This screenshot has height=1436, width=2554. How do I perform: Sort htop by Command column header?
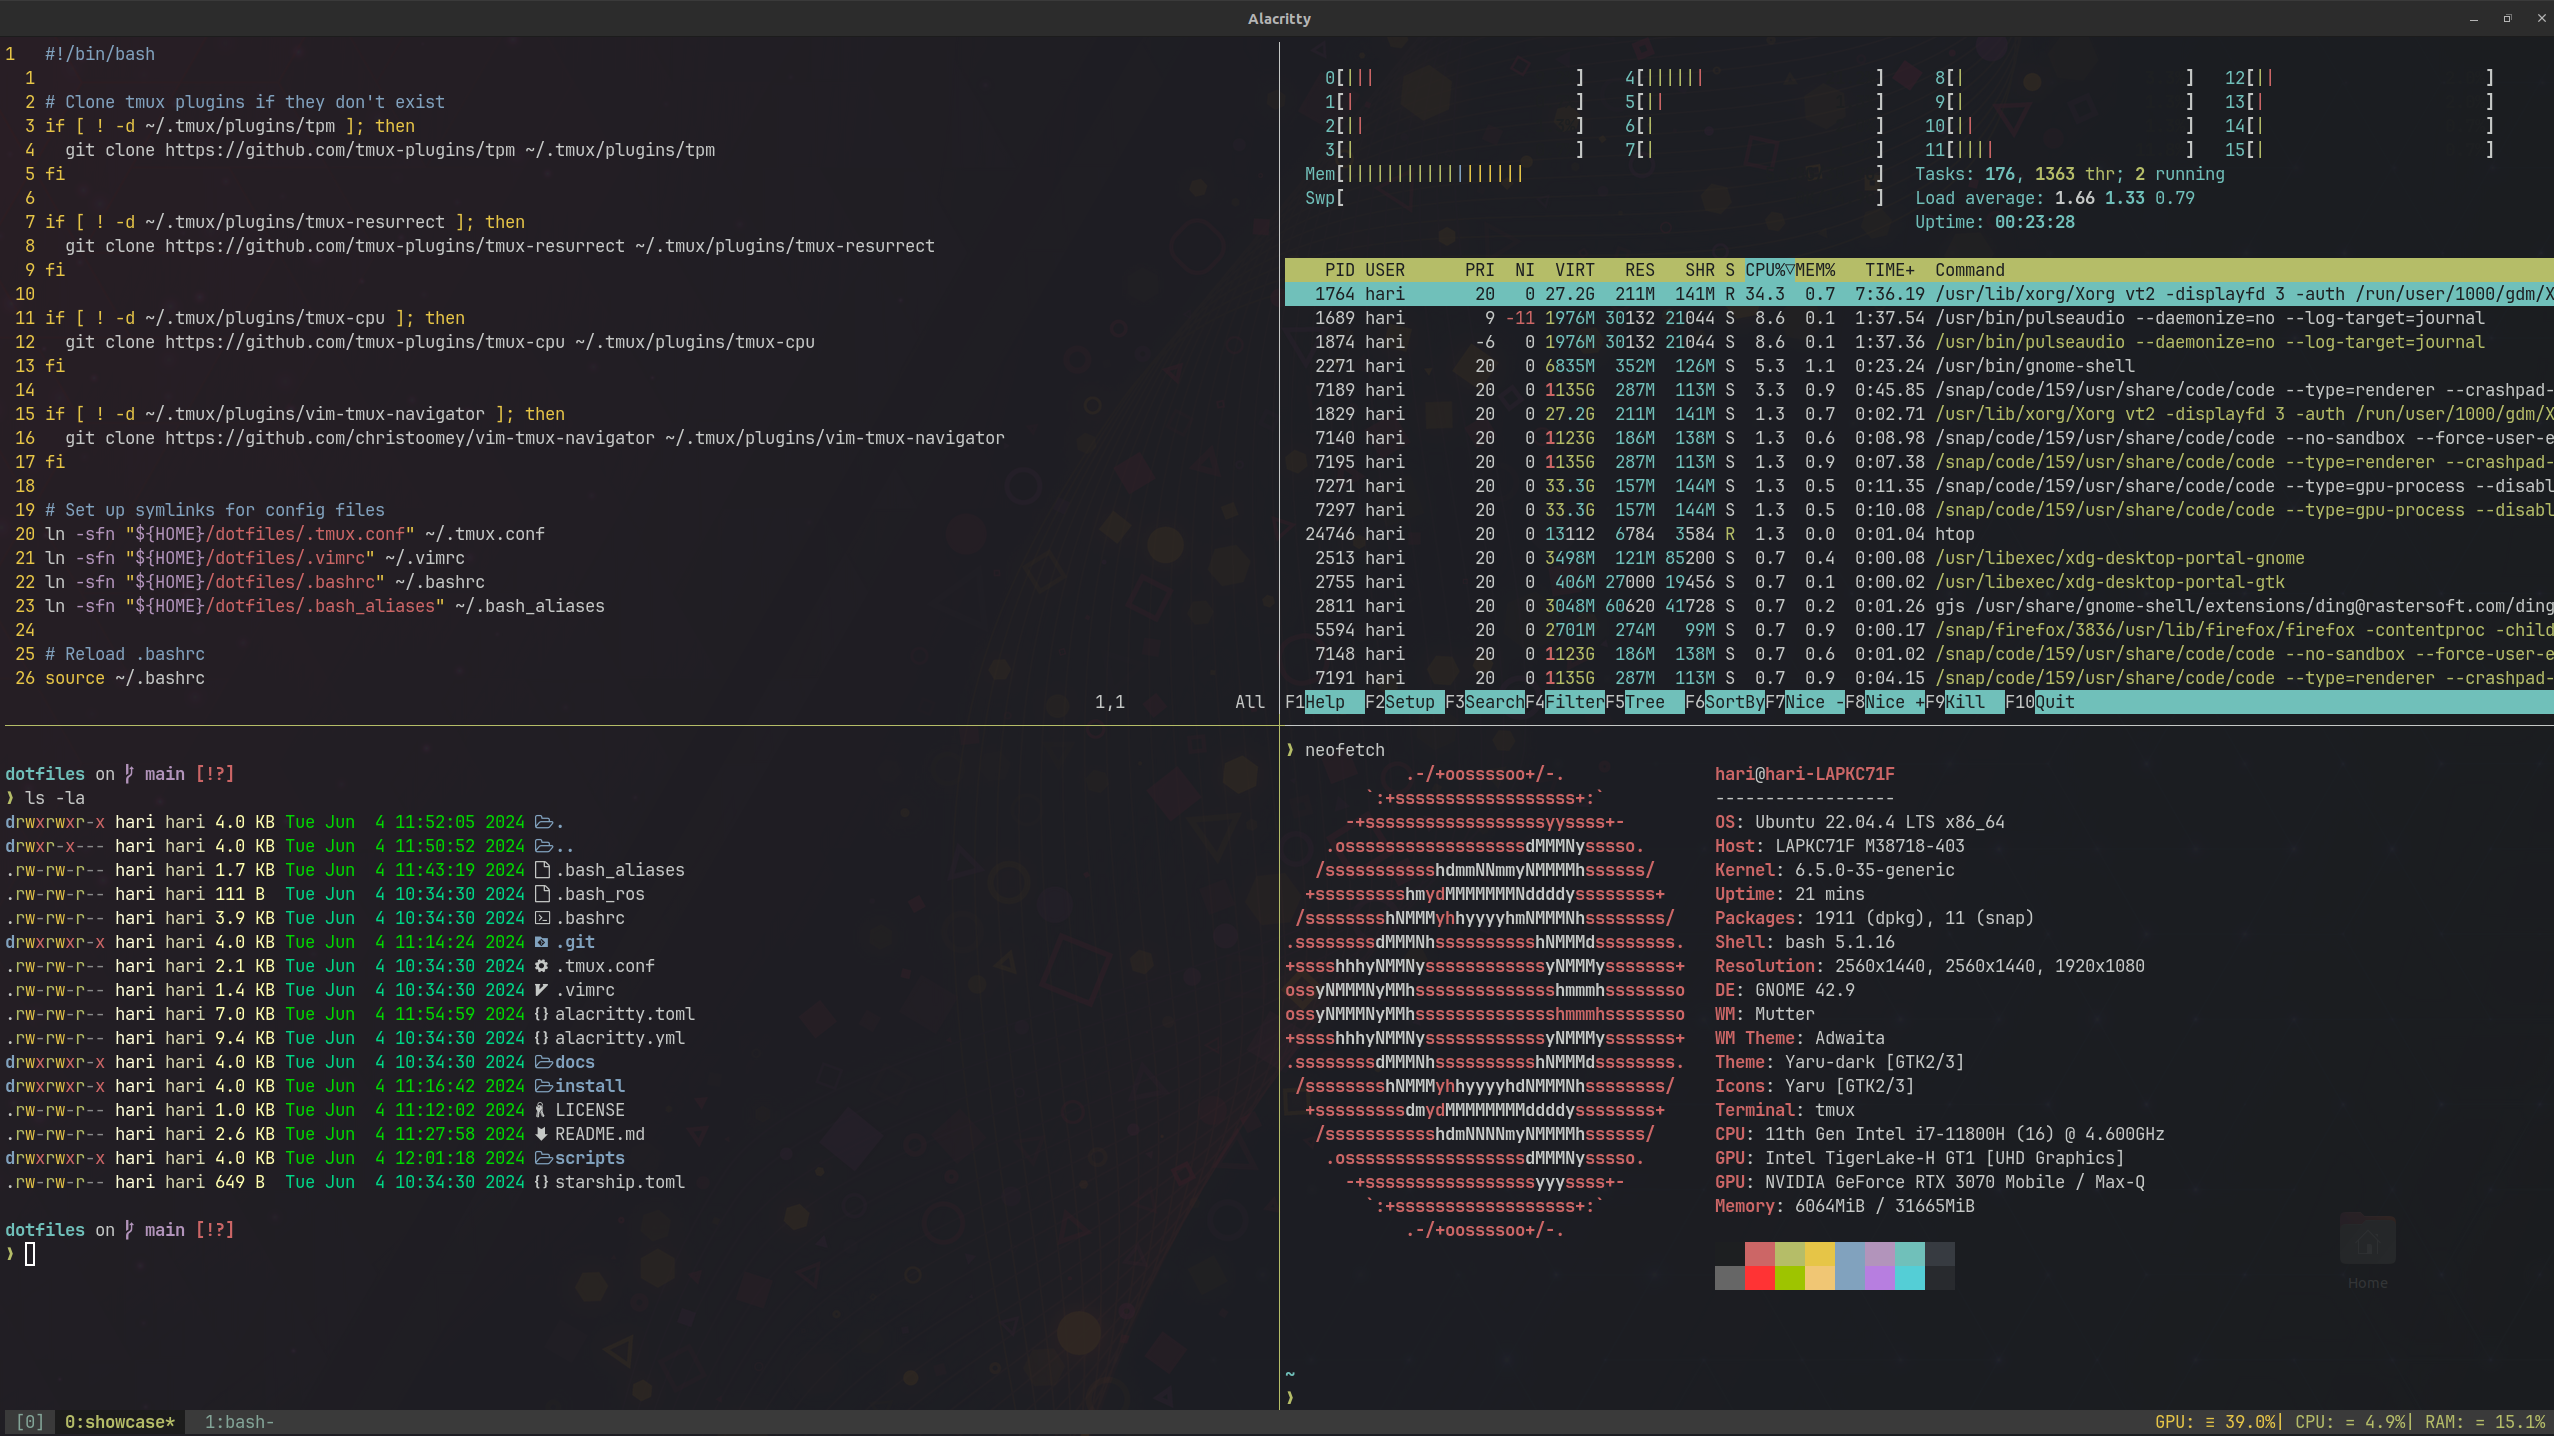click(1970, 270)
